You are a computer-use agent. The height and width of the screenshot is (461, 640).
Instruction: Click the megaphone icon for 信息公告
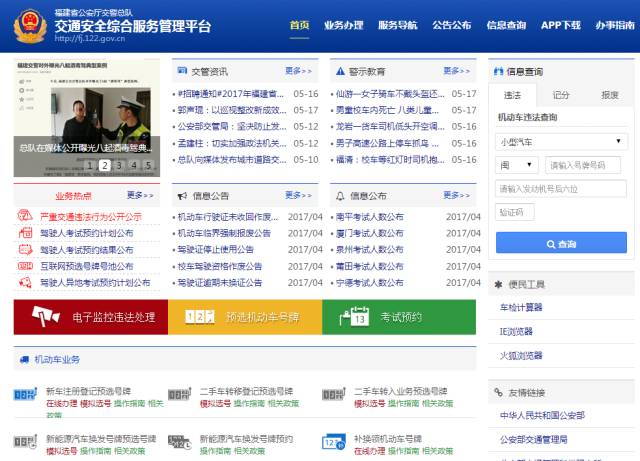[182, 196]
